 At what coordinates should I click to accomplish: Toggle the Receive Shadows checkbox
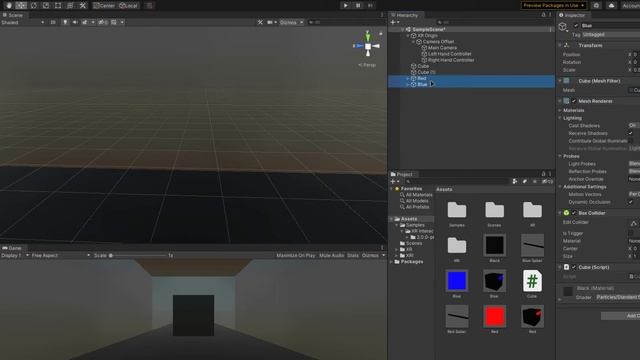click(x=631, y=133)
